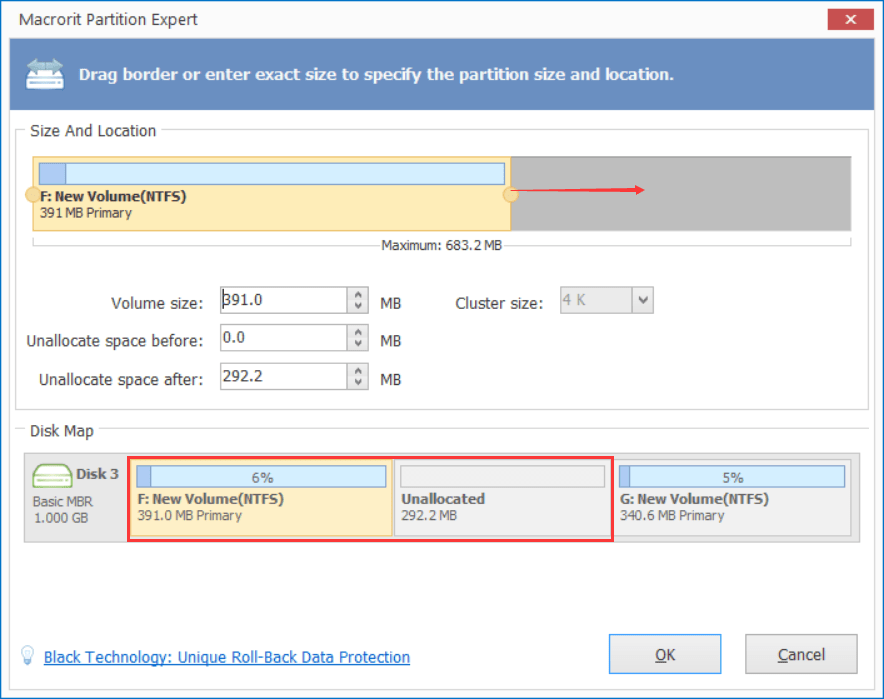Select F: New Volume in the Disk Map

261,498
